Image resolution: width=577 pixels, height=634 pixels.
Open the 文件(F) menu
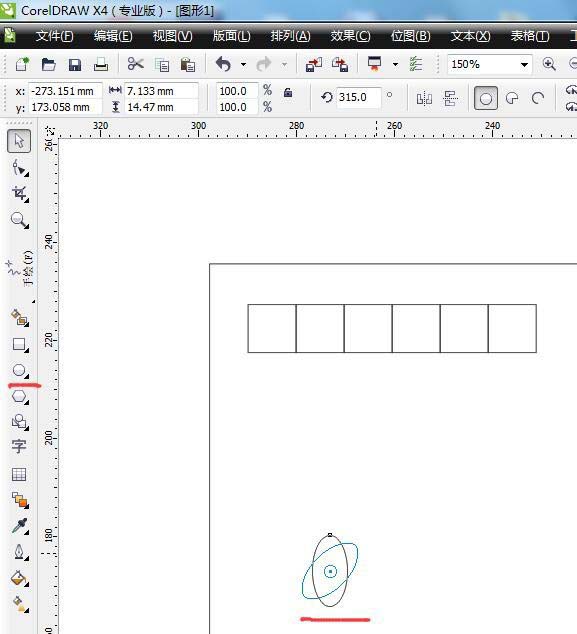point(55,36)
